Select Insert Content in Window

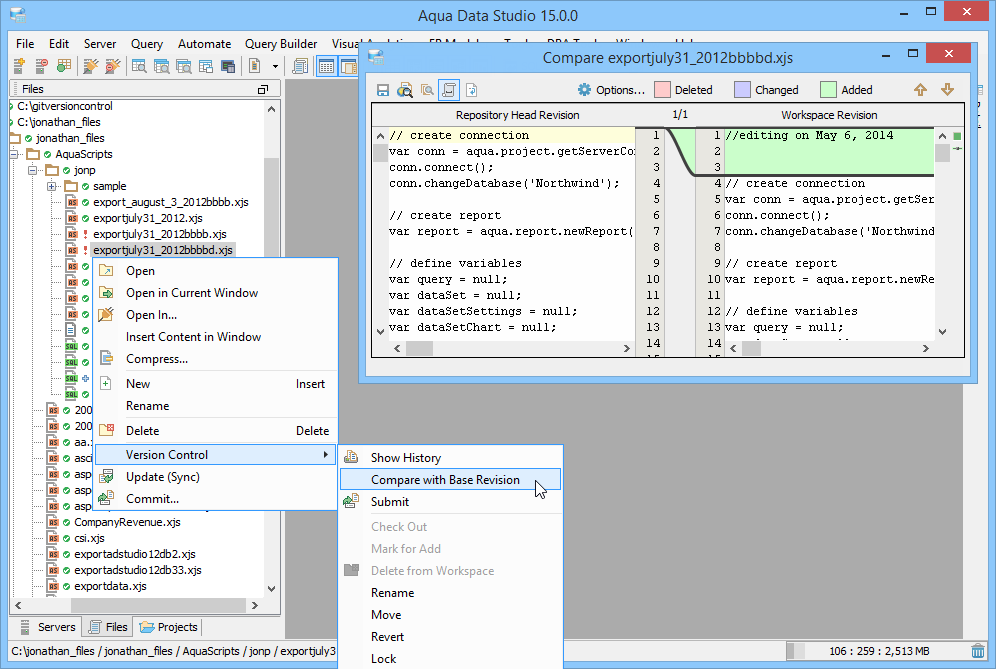(x=216, y=337)
